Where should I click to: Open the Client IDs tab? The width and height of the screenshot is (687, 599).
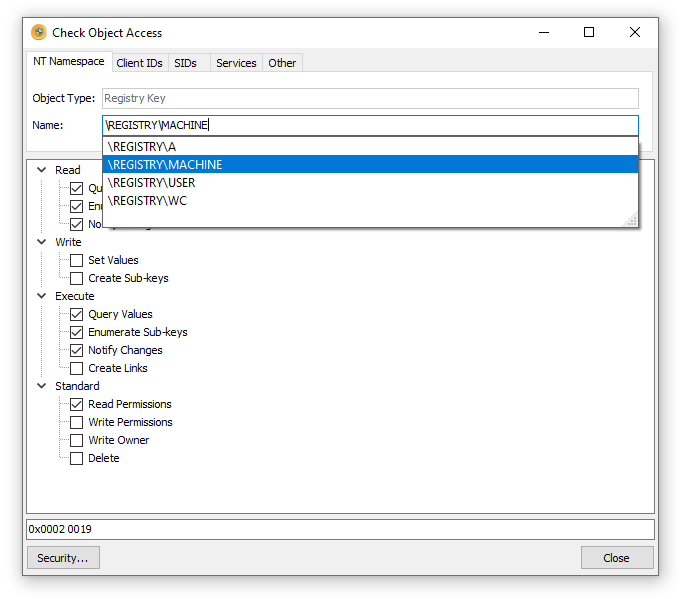point(139,63)
